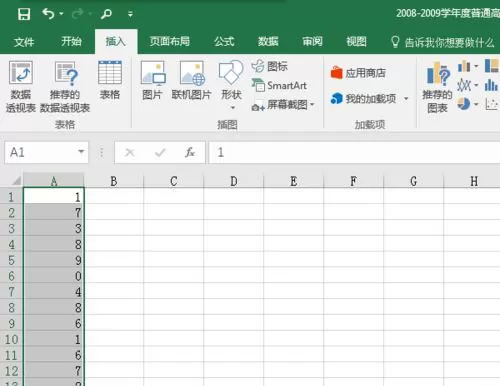500x386 pixels.
Task: Expand the 屏幕截图 dropdown arrow
Action: click(x=312, y=105)
